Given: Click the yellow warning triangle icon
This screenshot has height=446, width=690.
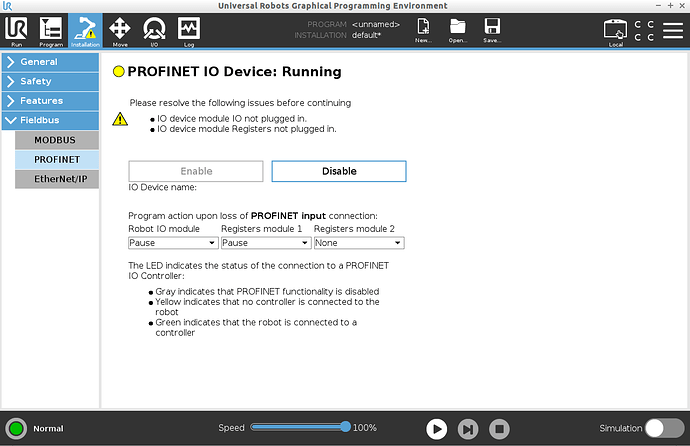Looking at the screenshot, I should 120,119.
